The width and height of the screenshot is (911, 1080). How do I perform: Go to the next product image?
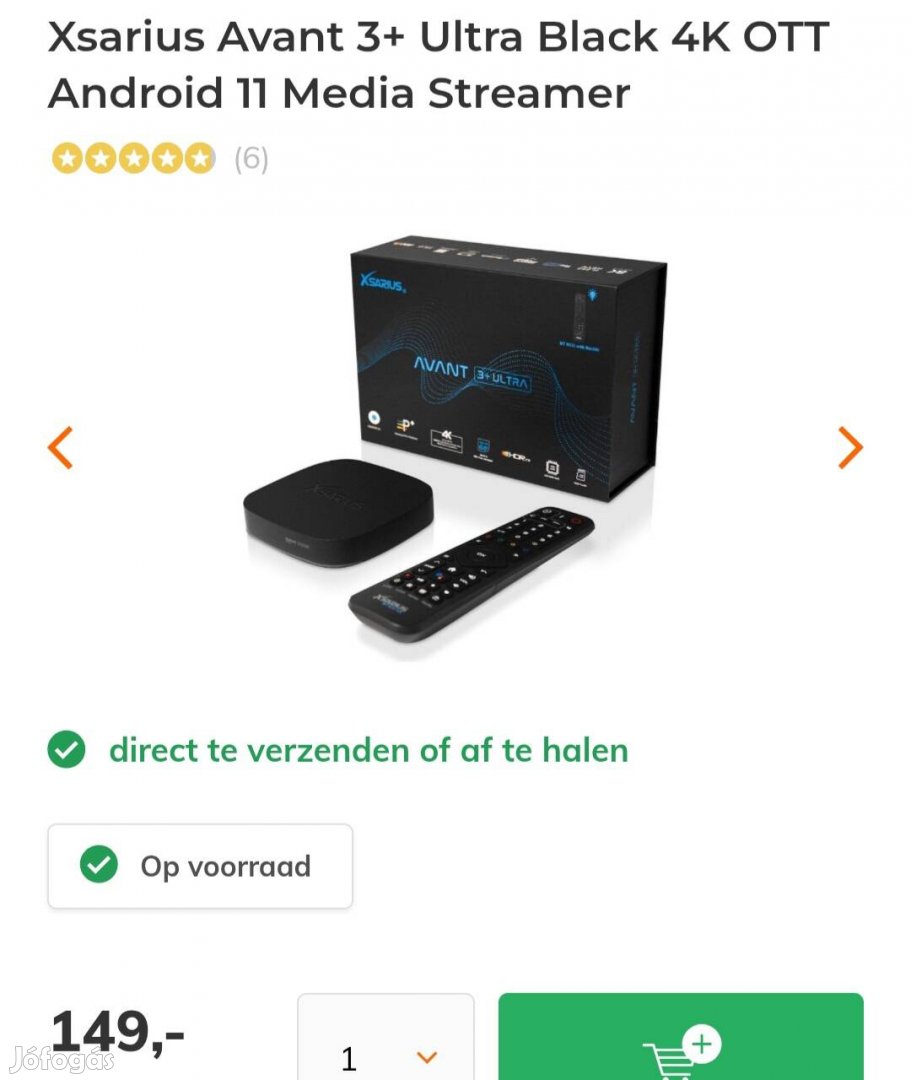point(850,448)
